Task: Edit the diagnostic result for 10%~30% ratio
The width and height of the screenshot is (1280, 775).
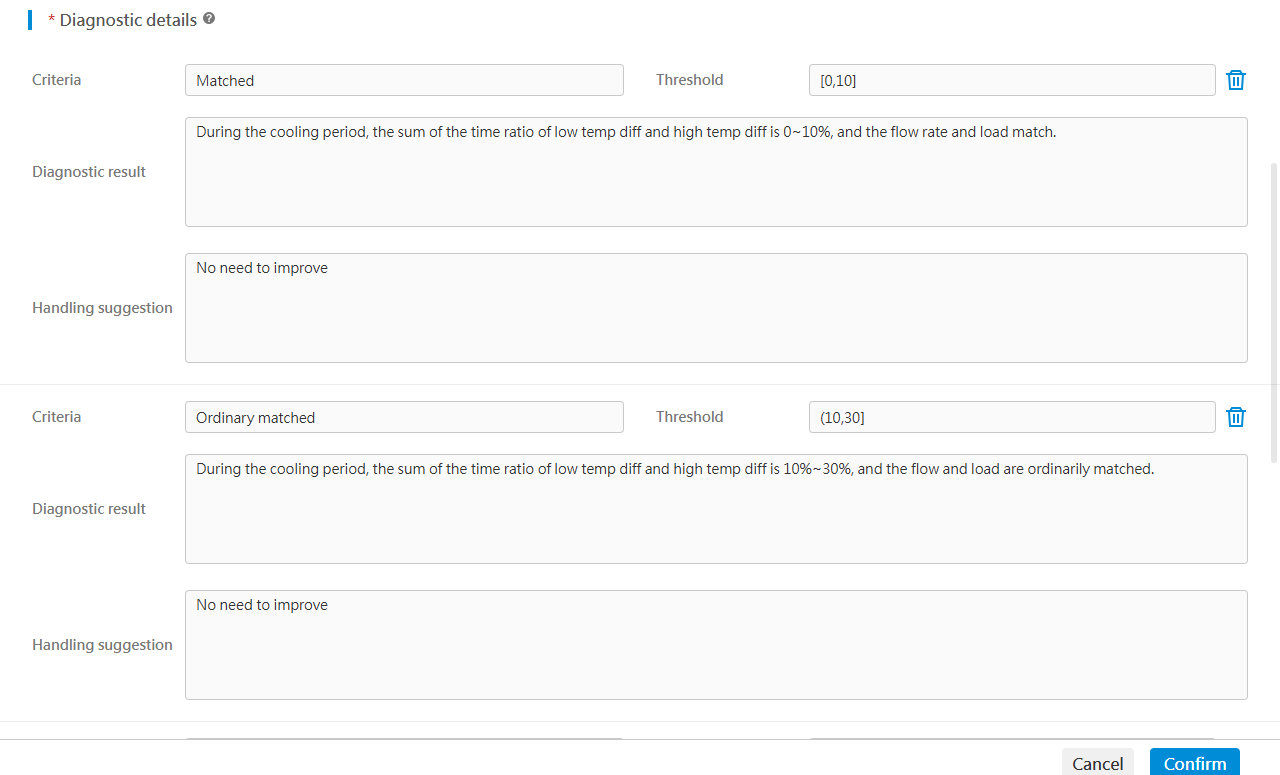Action: tap(716, 509)
